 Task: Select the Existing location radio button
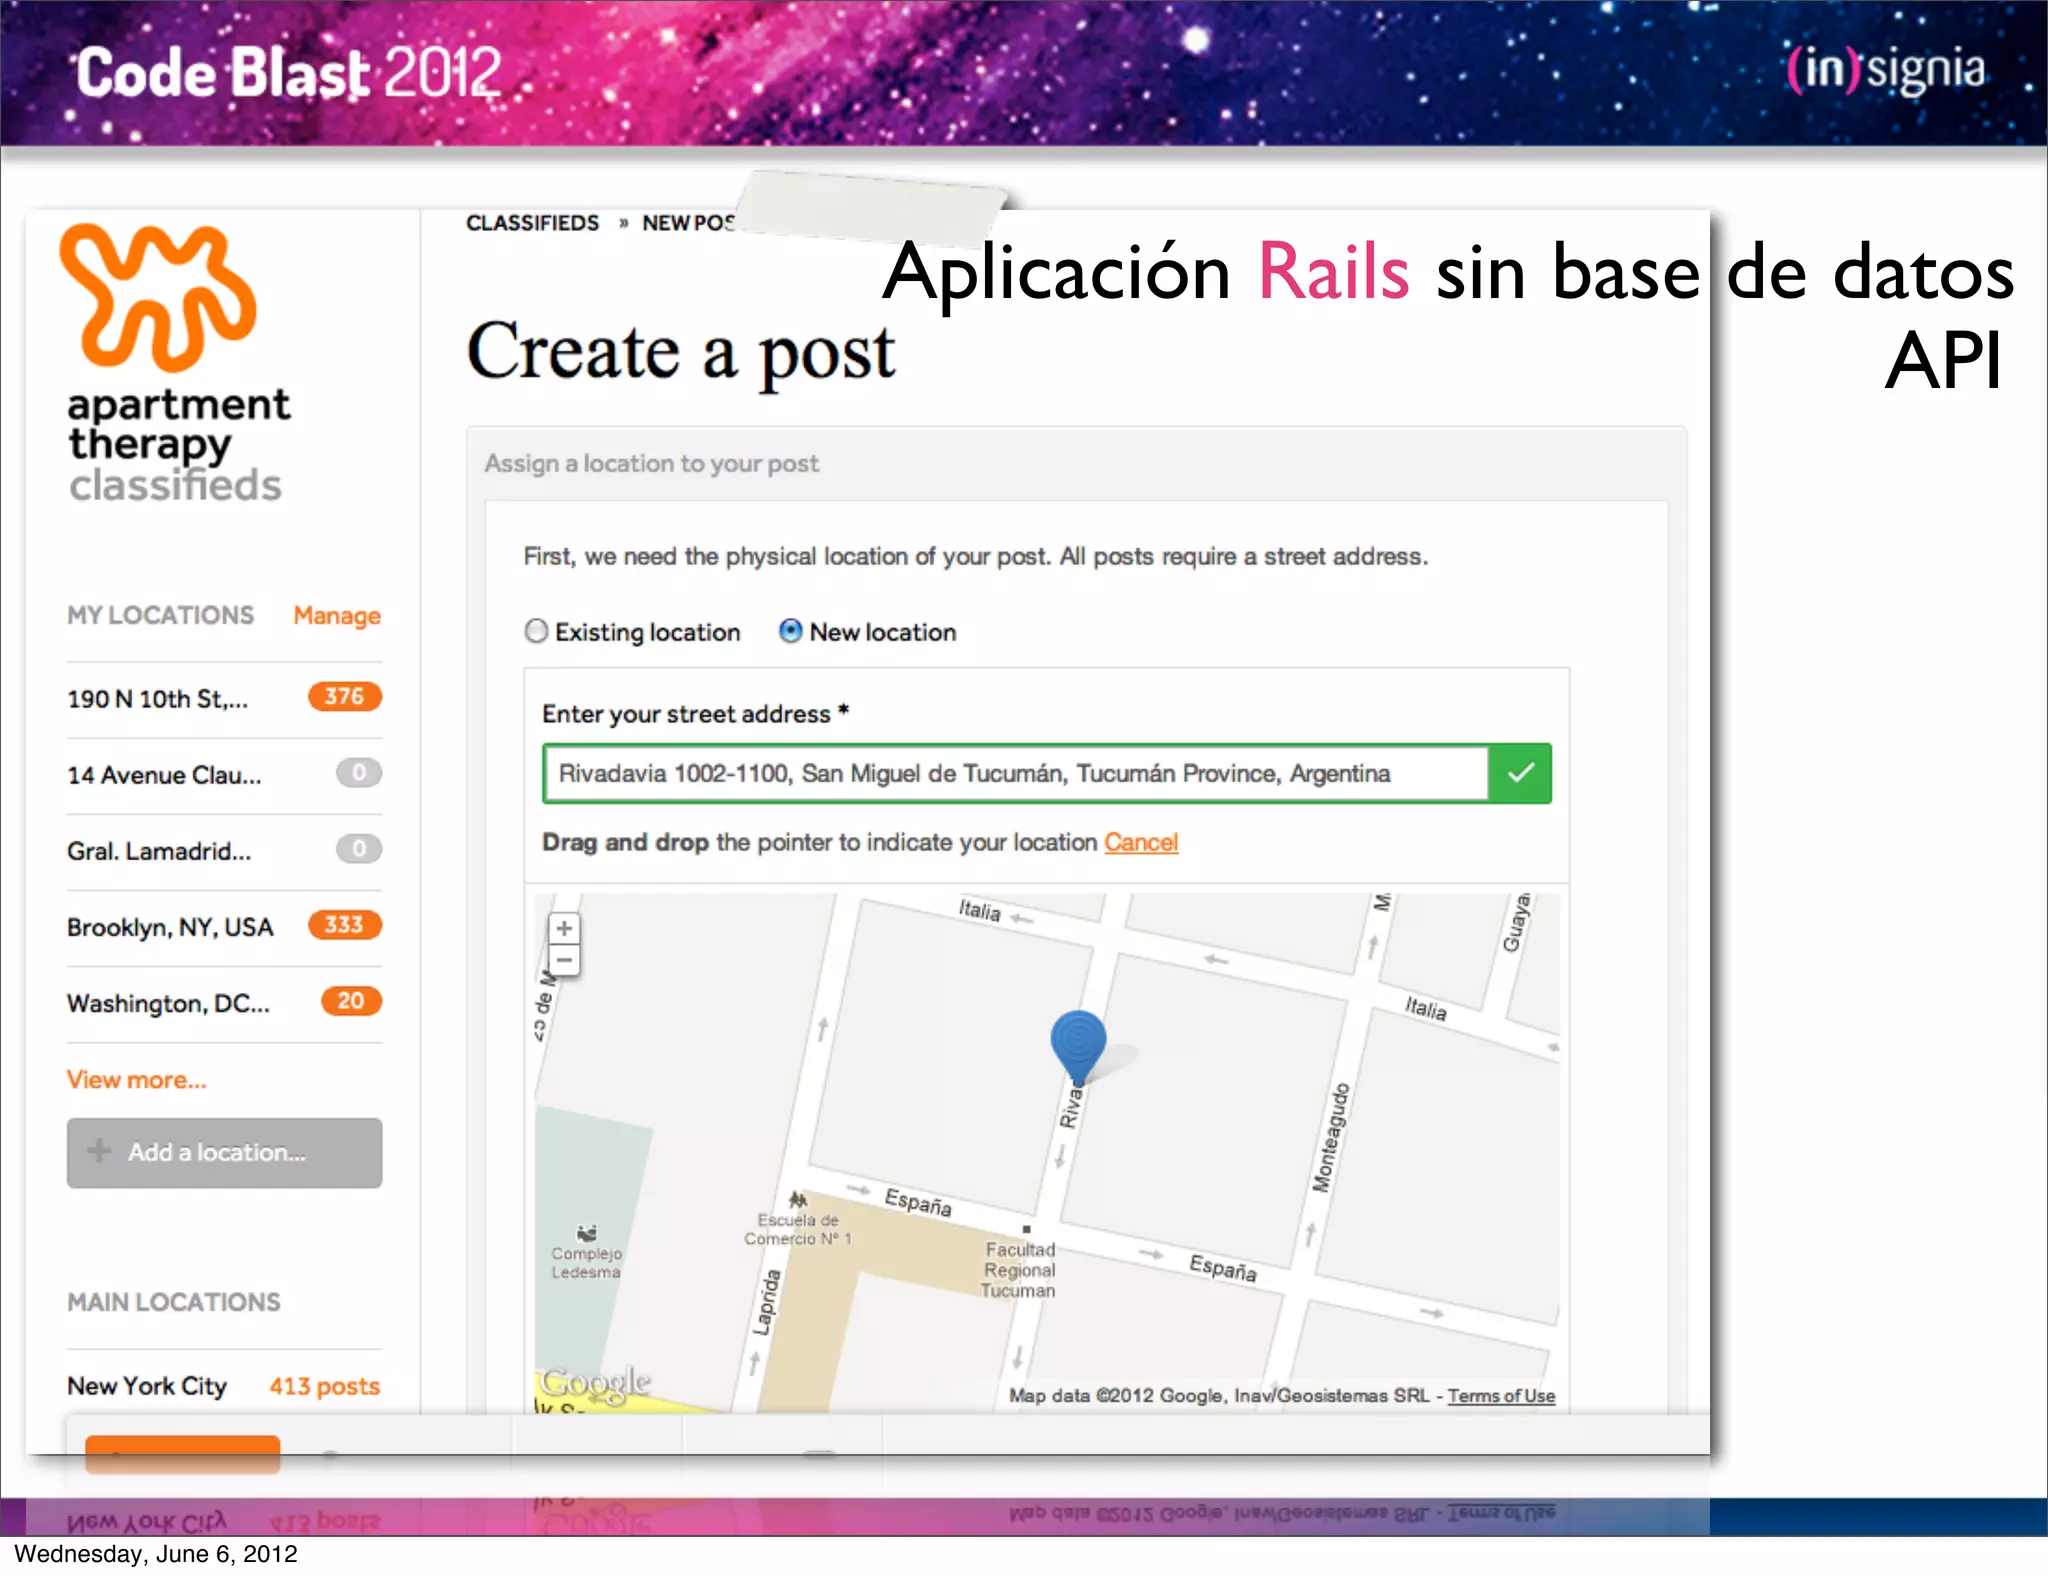(x=537, y=631)
